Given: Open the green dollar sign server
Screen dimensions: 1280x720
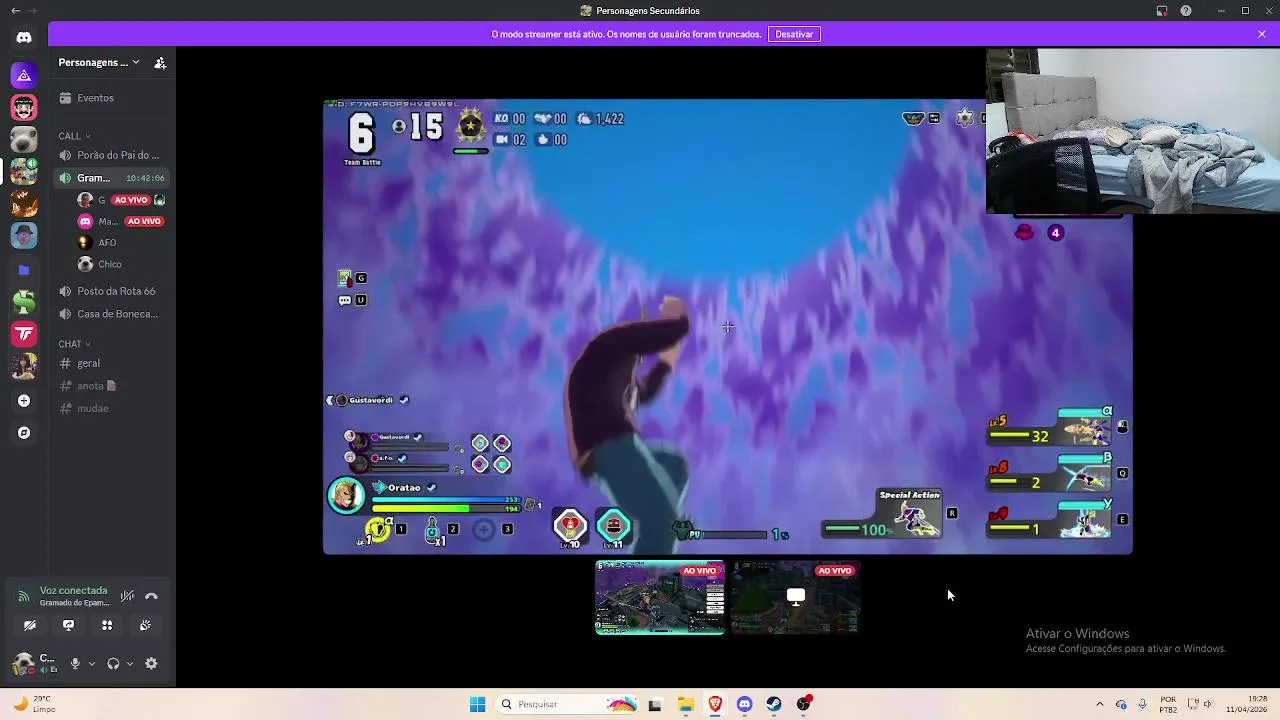Looking at the screenshot, I should pyautogui.click(x=24, y=301).
